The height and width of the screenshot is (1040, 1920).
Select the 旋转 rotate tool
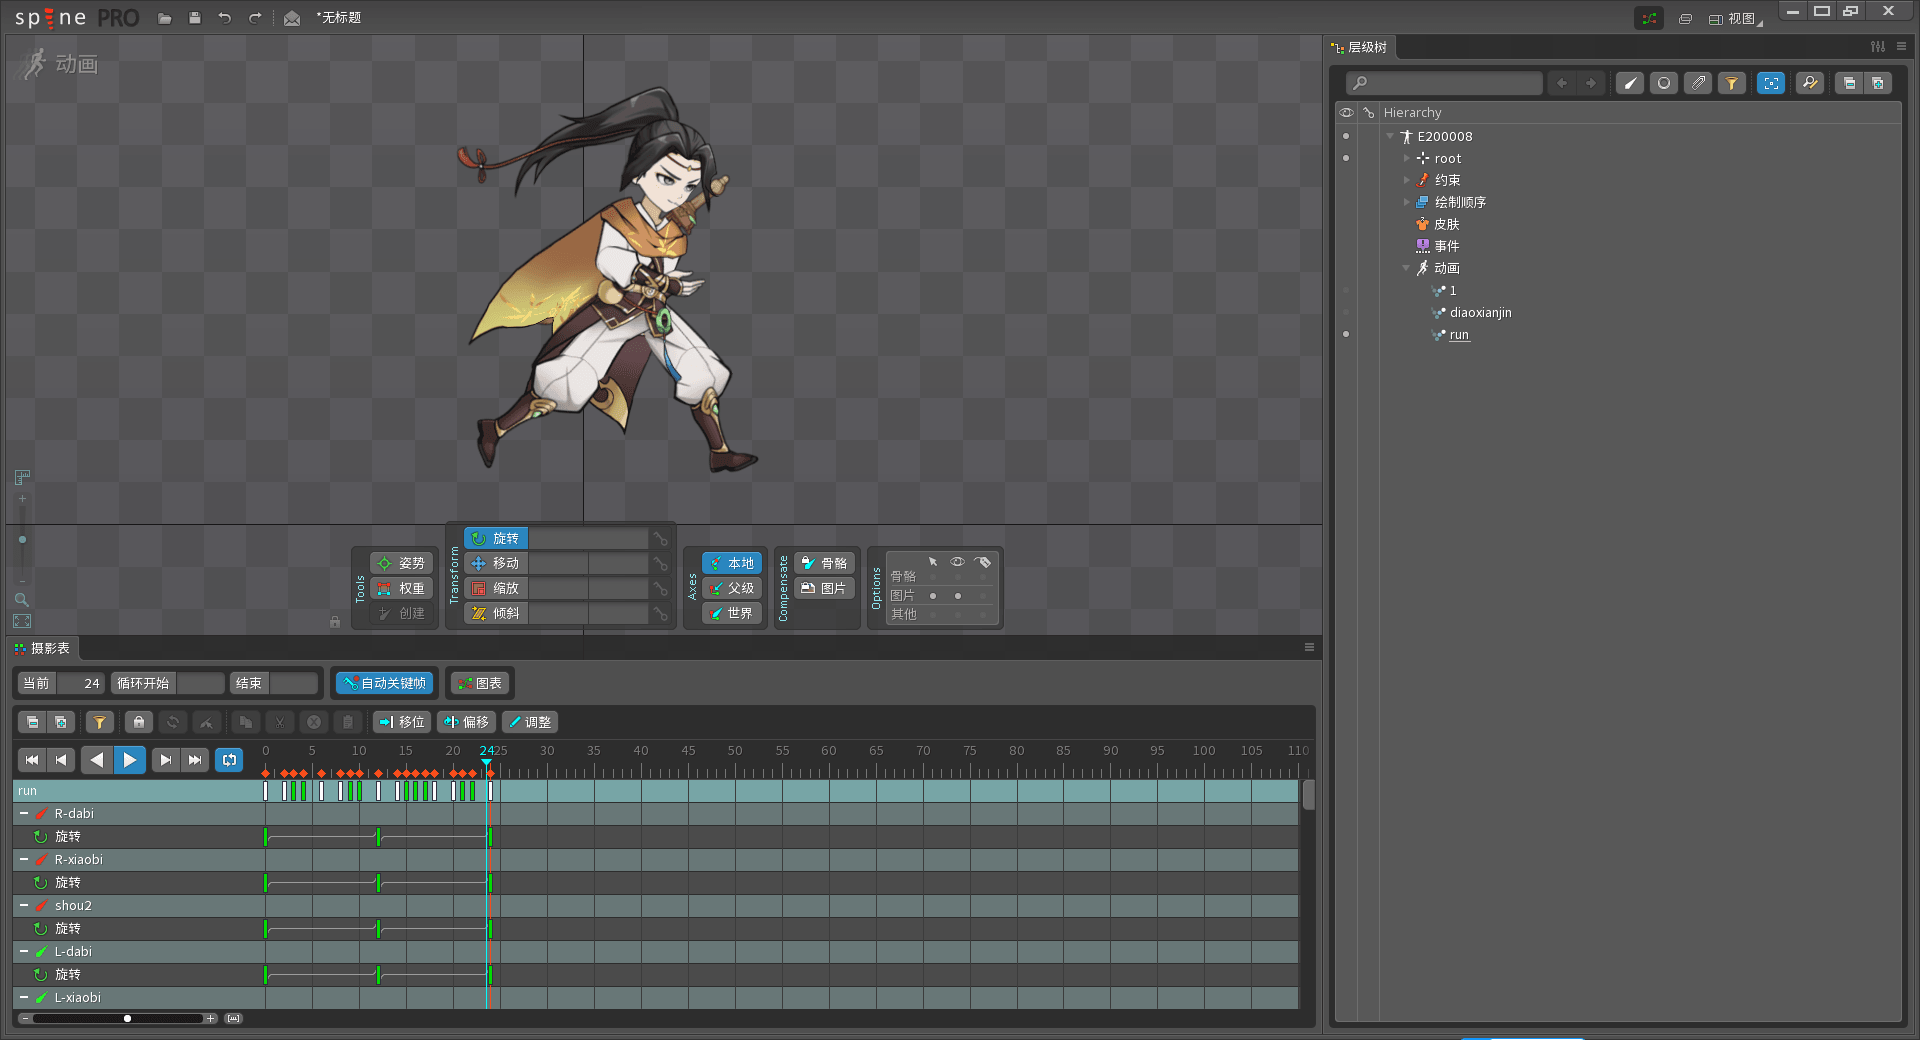496,538
